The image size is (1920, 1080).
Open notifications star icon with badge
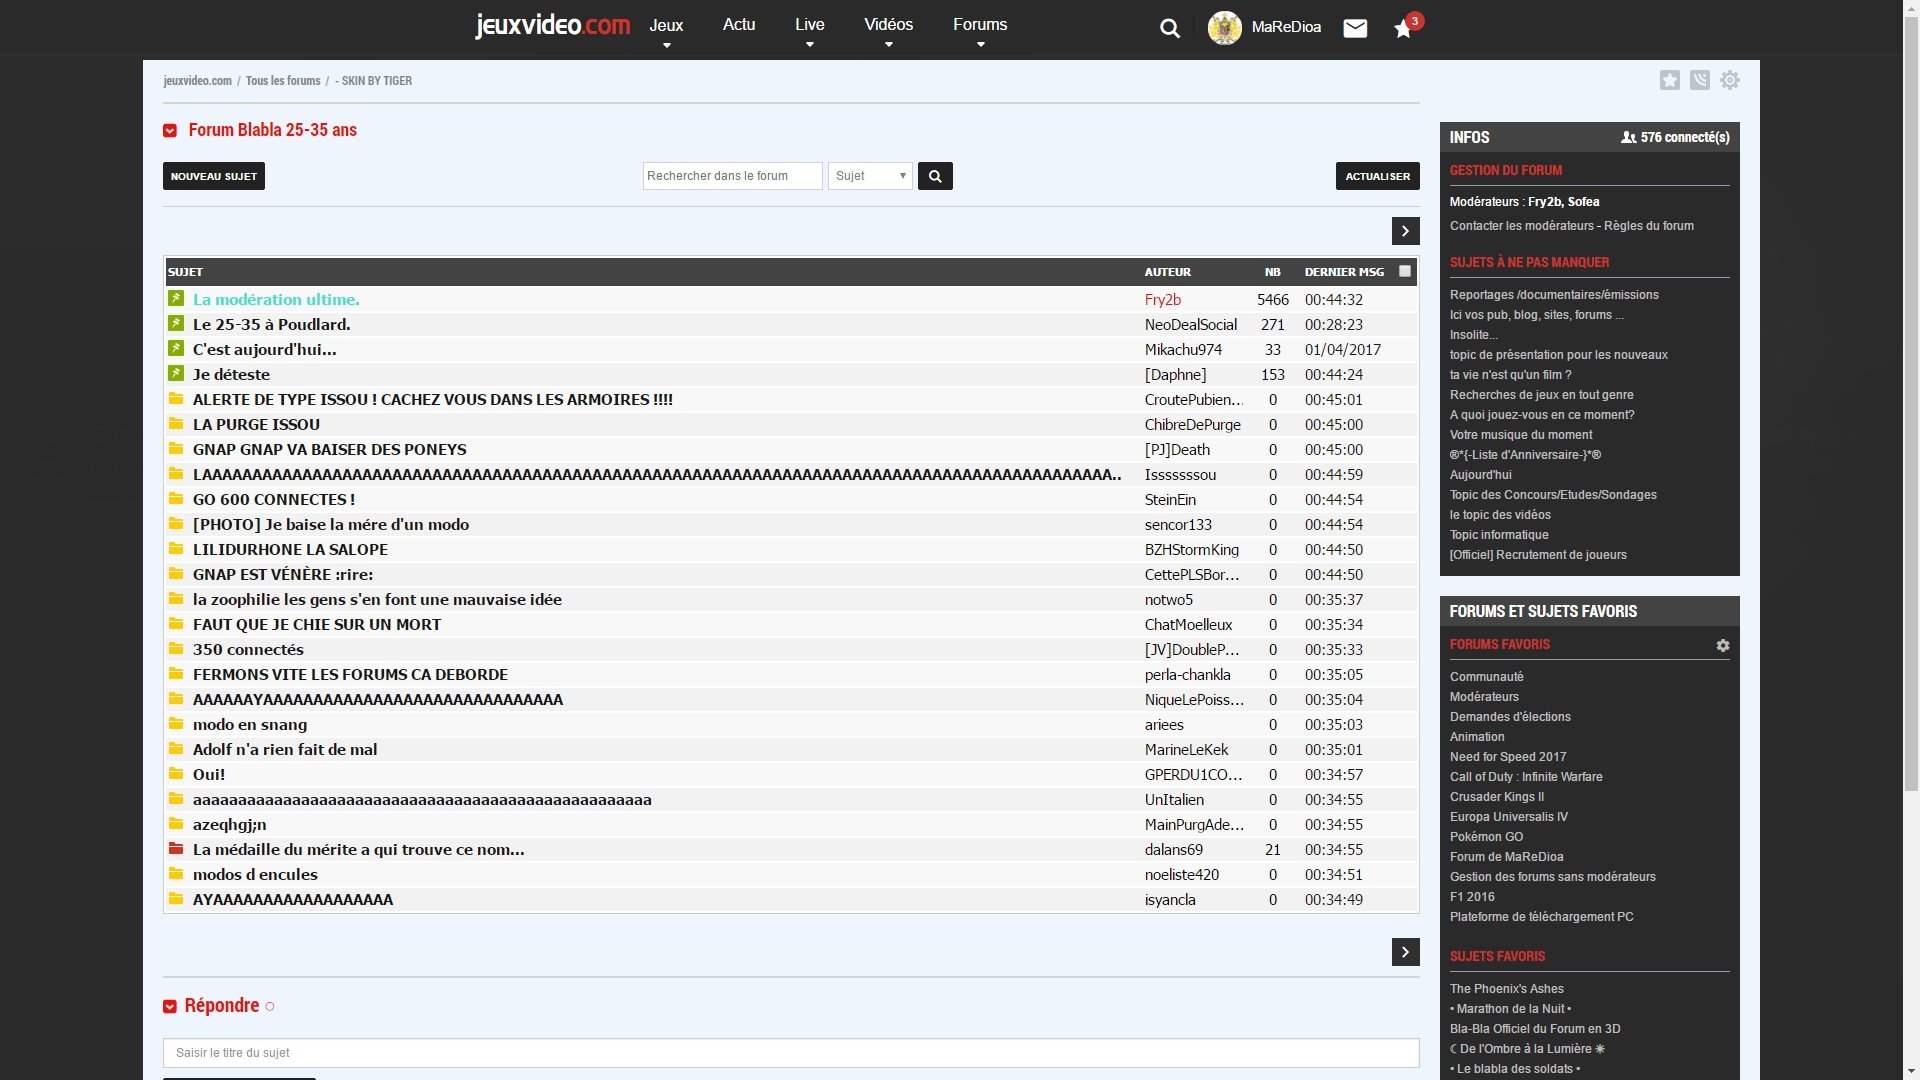pos(1404,29)
